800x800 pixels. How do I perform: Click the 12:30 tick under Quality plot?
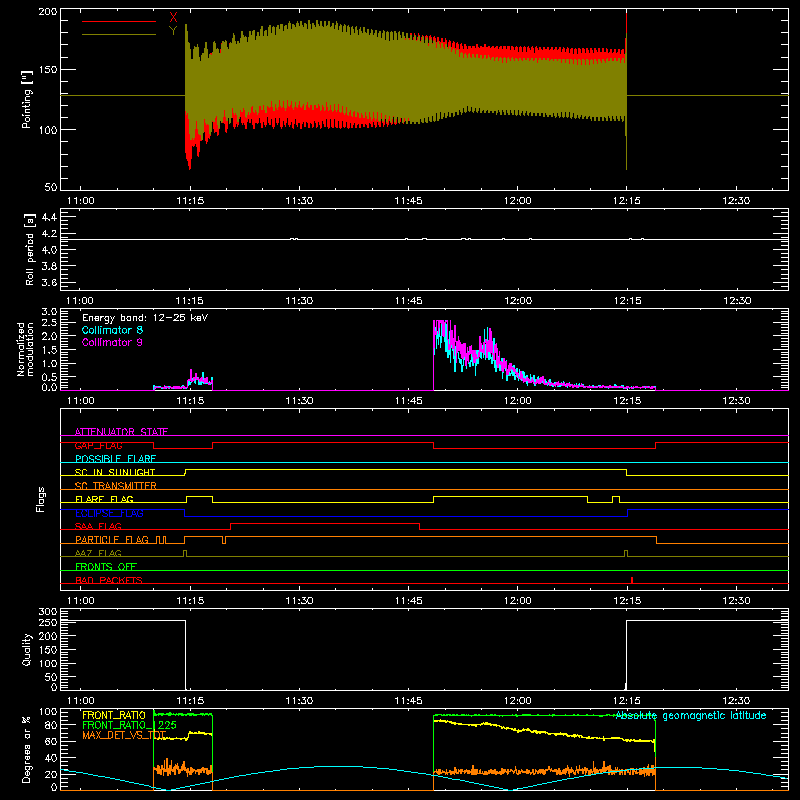[736, 701]
